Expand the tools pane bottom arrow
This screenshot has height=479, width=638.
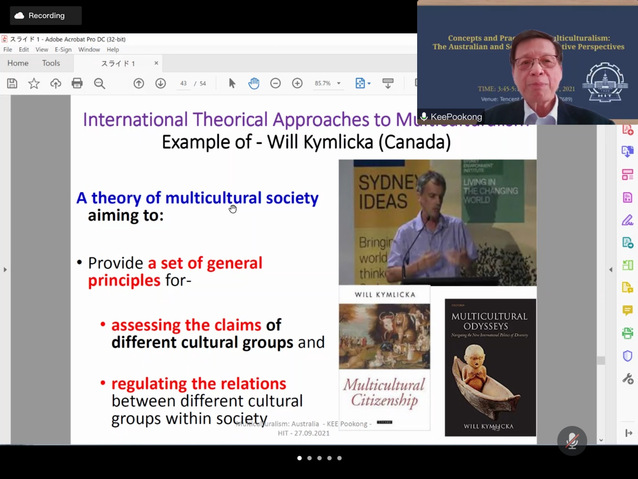[628, 433]
